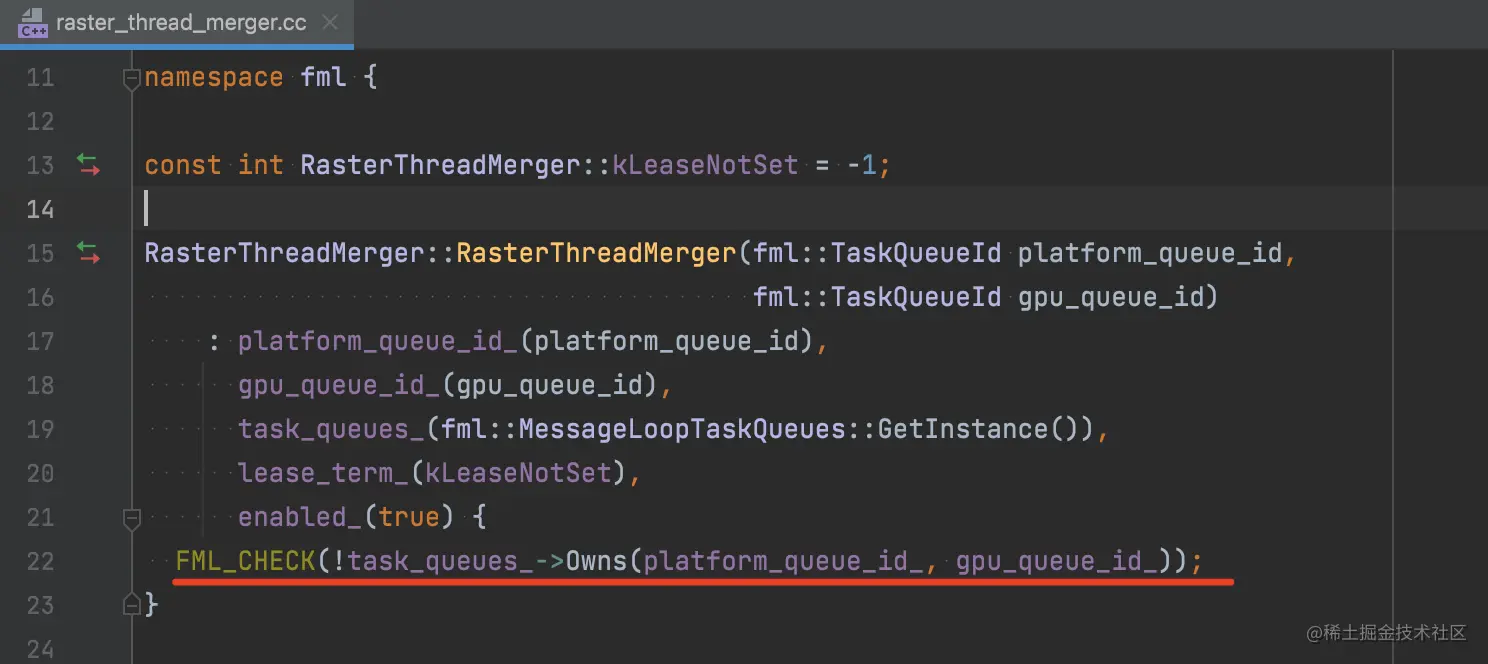1488x664 pixels.
Task: Click the line 15 gutter navigation icon
Action: [x=89, y=253]
